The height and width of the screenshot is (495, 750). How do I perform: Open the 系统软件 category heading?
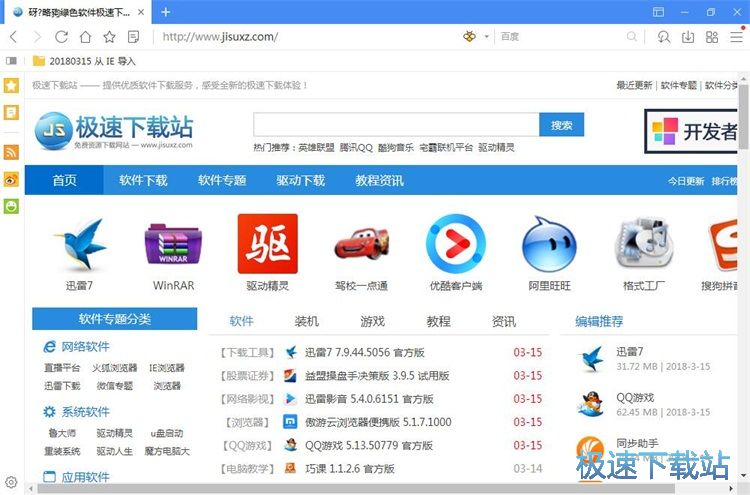(x=85, y=412)
